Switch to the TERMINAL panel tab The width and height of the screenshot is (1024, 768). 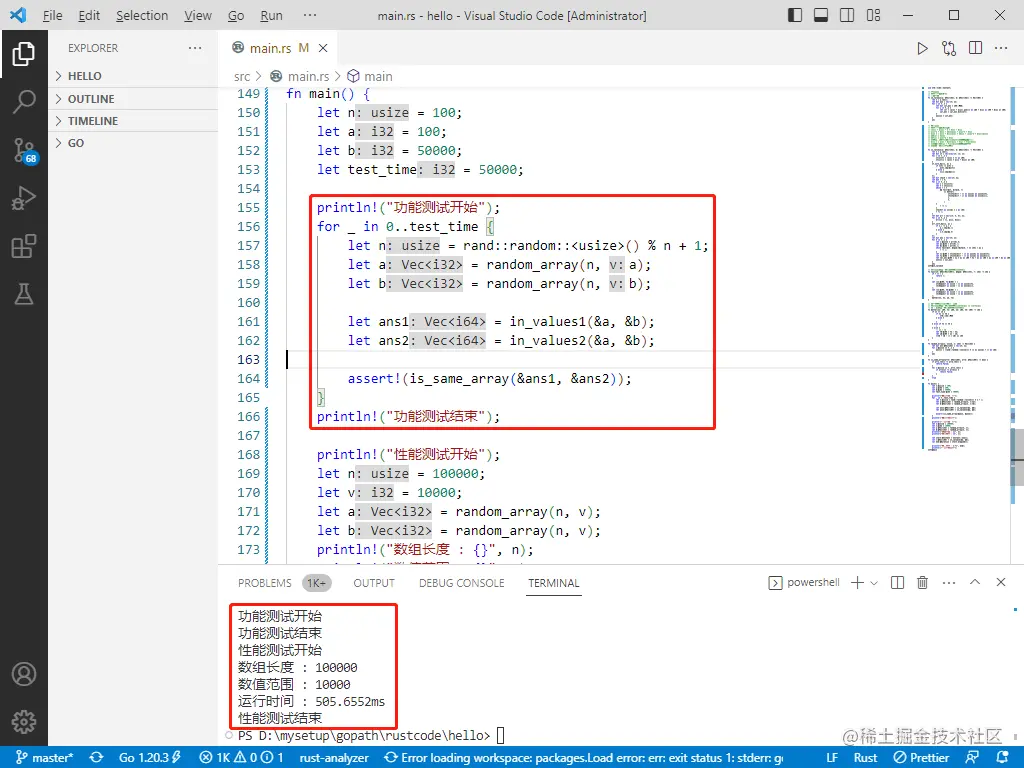554,583
